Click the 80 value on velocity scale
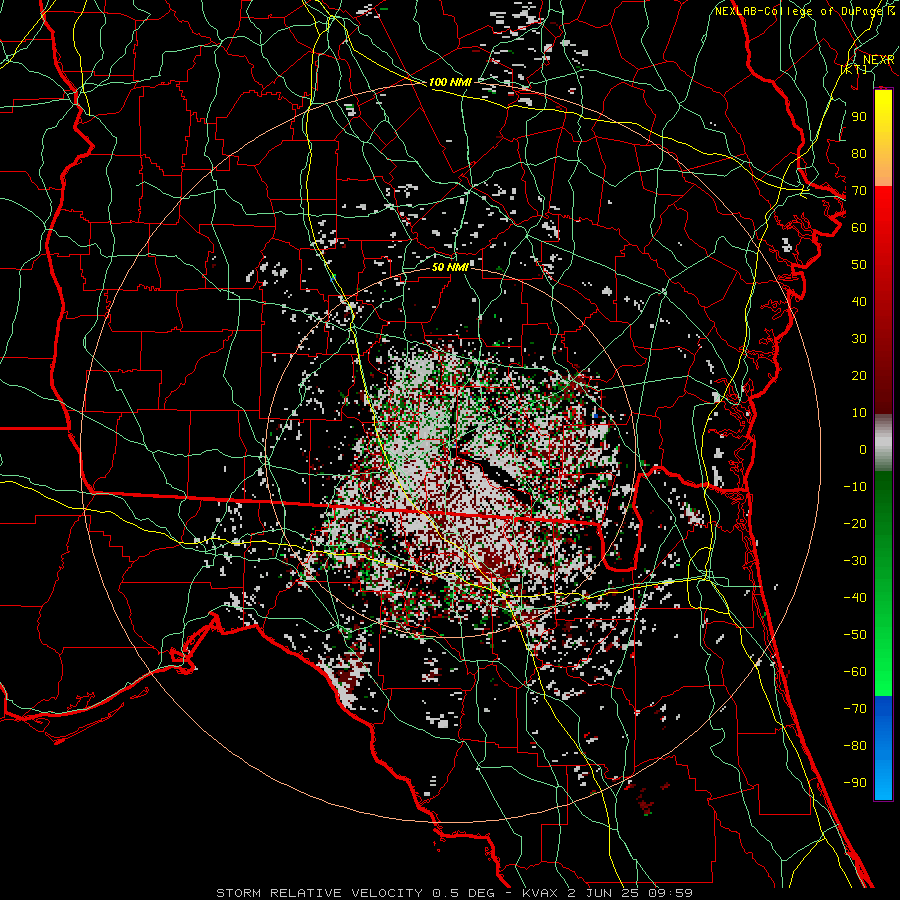The height and width of the screenshot is (900, 900). [x=859, y=154]
